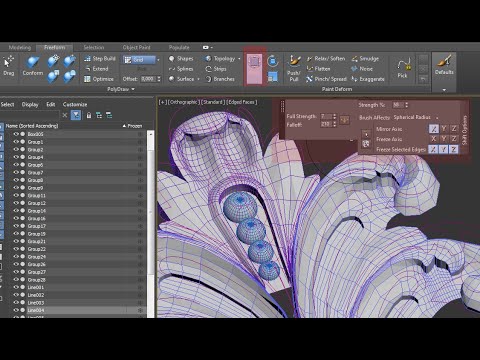Open the Grid draw-on dropdown
The height and width of the screenshot is (360, 480).
[x=158, y=60]
